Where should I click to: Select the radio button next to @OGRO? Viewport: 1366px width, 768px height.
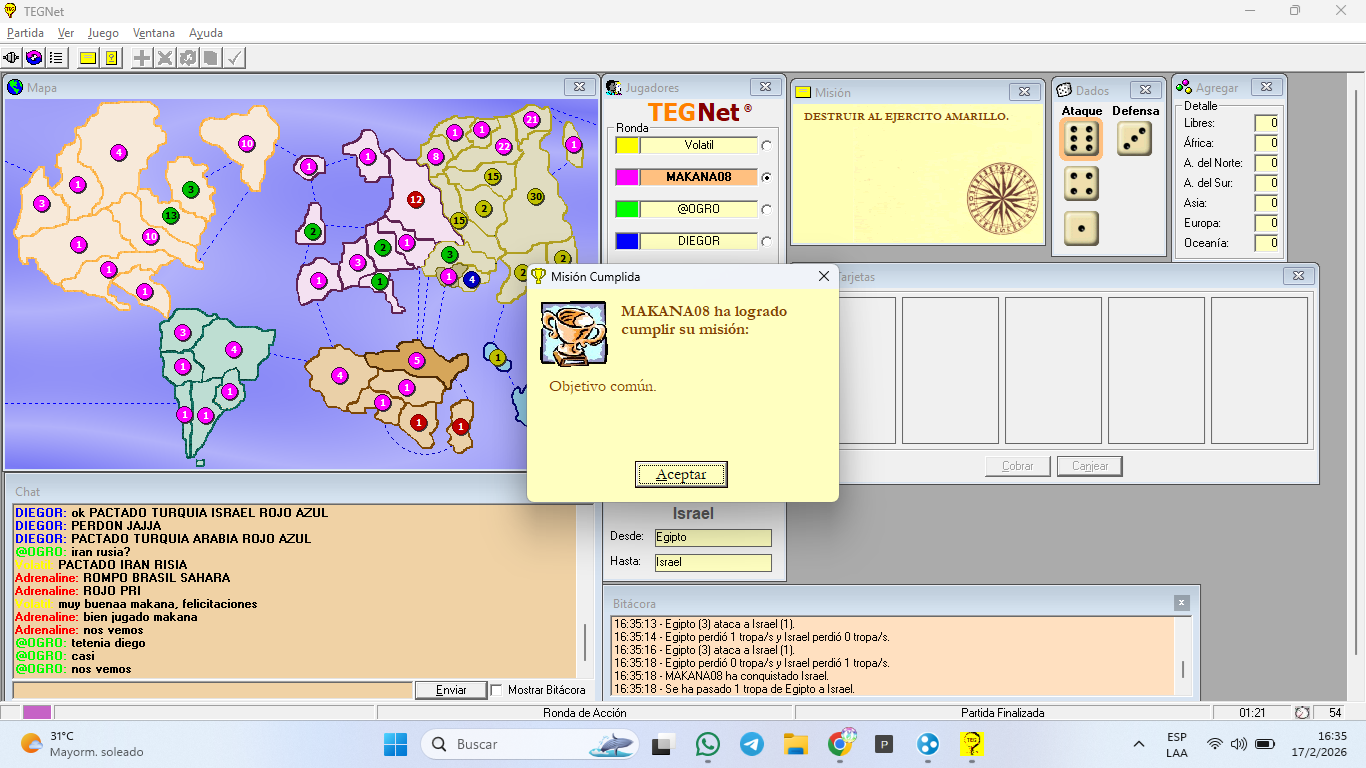click(x=767, y=209)
